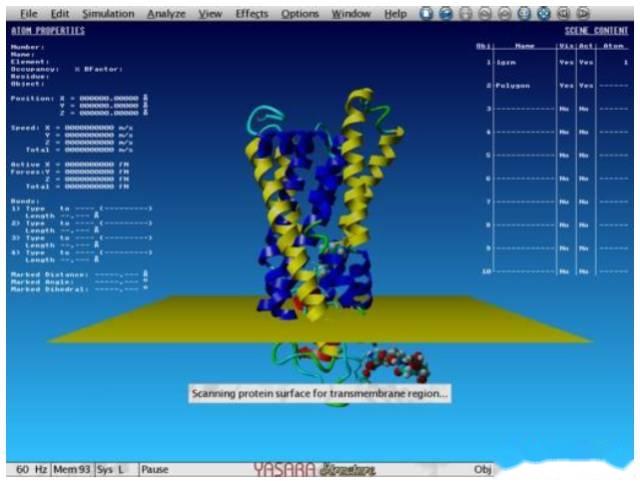Image resolution: width=640 pixels, height=481 pixels.
Task: Click the Vis column header
Action: pyautogui.click(x=567, y=46)
